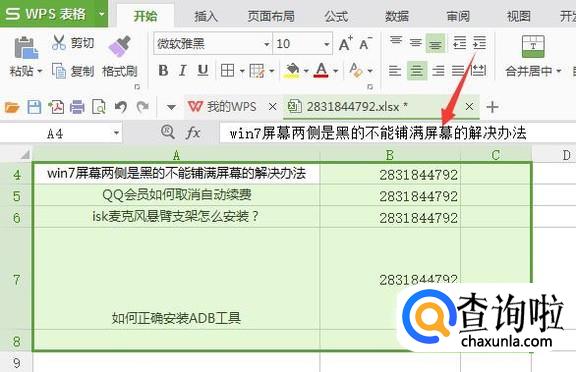Expand the font size dropdown showing 10
This screenshot has height=372, width=576.
(327, 44)
